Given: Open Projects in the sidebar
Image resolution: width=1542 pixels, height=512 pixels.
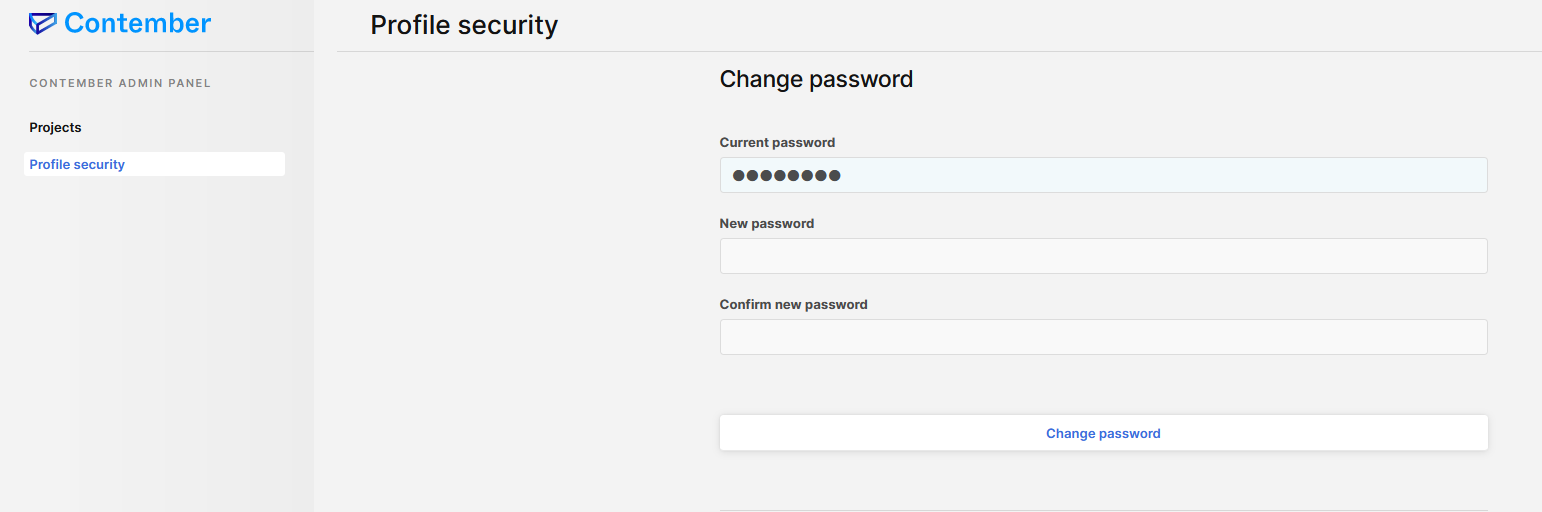Looking at the screenshot, I should (x=56, y=128).
